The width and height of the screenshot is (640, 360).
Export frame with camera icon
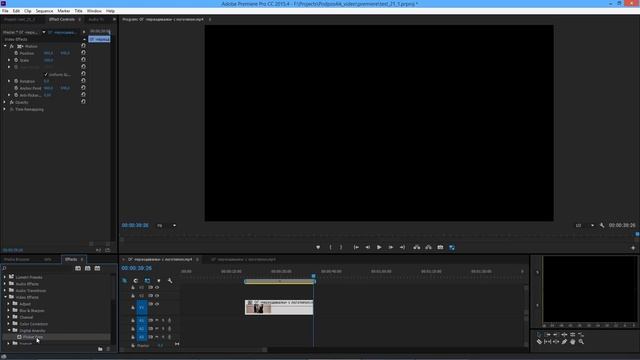440,247
